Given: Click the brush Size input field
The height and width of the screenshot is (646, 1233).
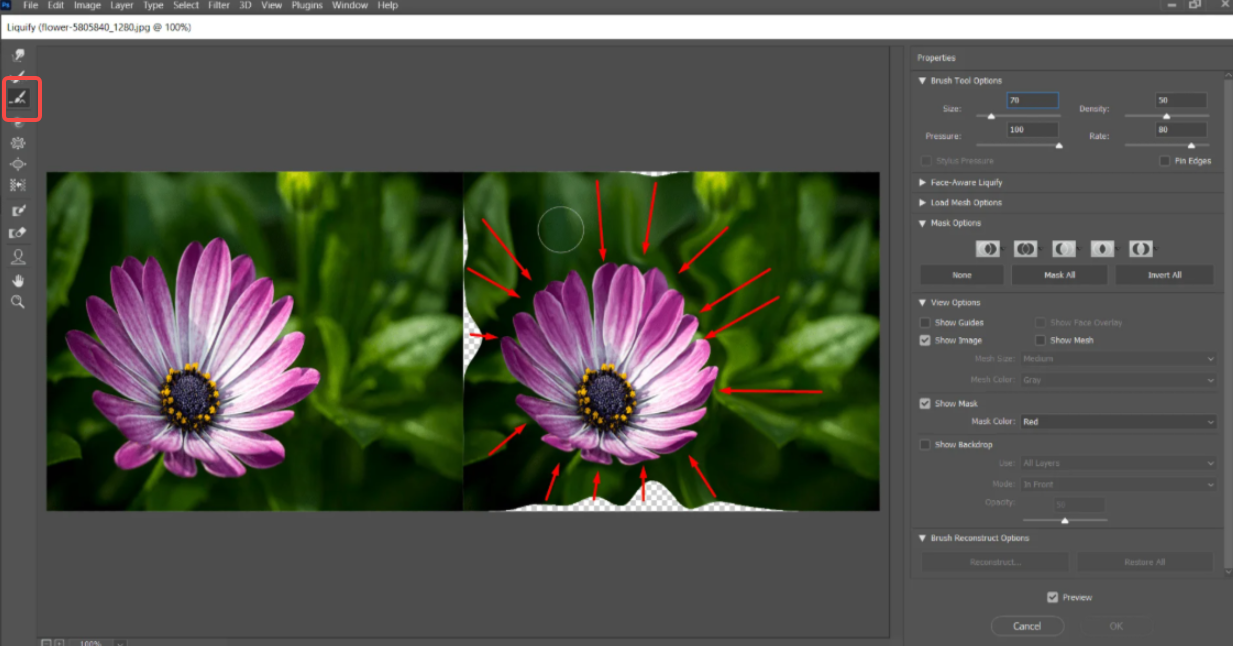Looking at the screenshot, I should click(x=1031, y=101).
